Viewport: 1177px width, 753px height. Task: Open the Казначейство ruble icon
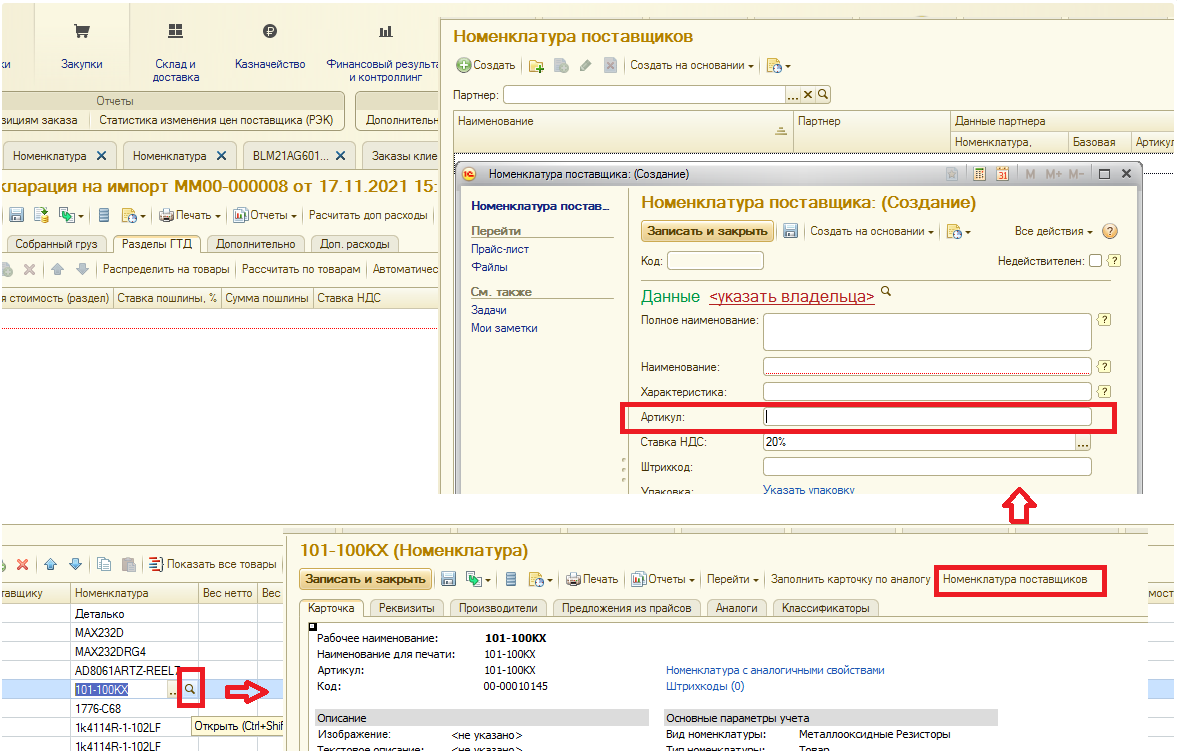pyautogui.click(x=269, y=32)
